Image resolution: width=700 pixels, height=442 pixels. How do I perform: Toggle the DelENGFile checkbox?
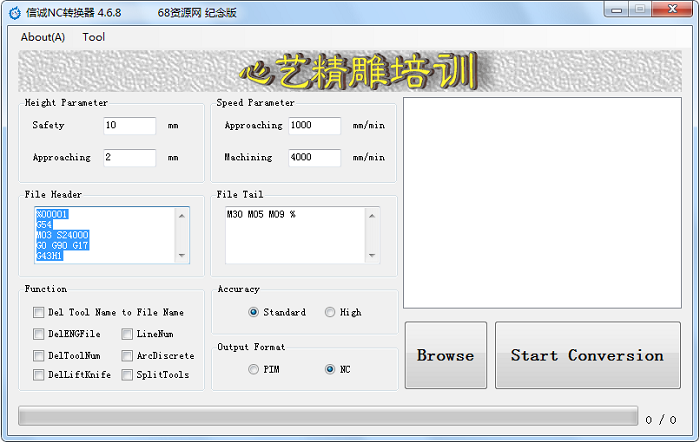coord(39,334)
